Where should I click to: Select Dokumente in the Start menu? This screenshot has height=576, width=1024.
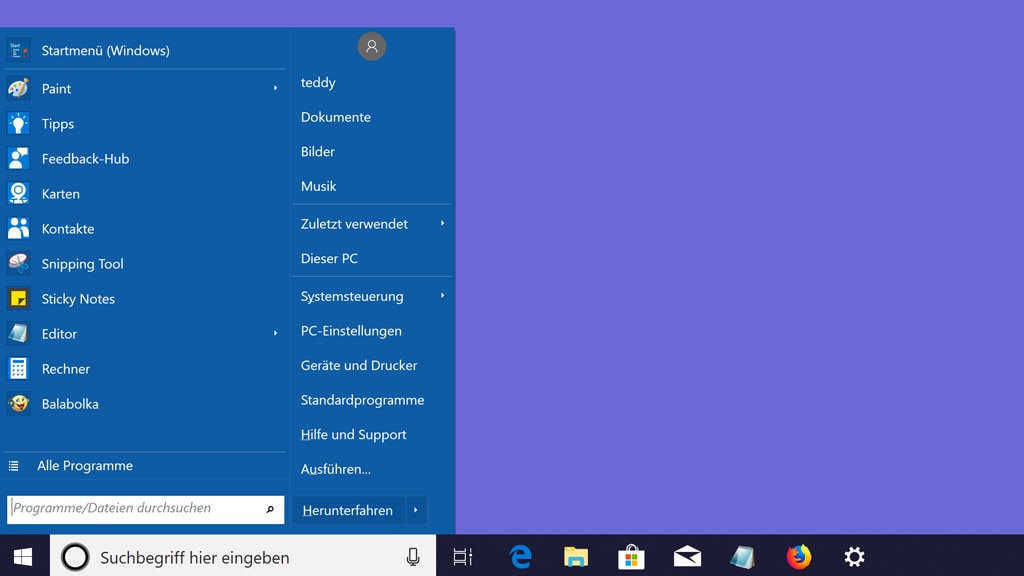click(335, 116)
